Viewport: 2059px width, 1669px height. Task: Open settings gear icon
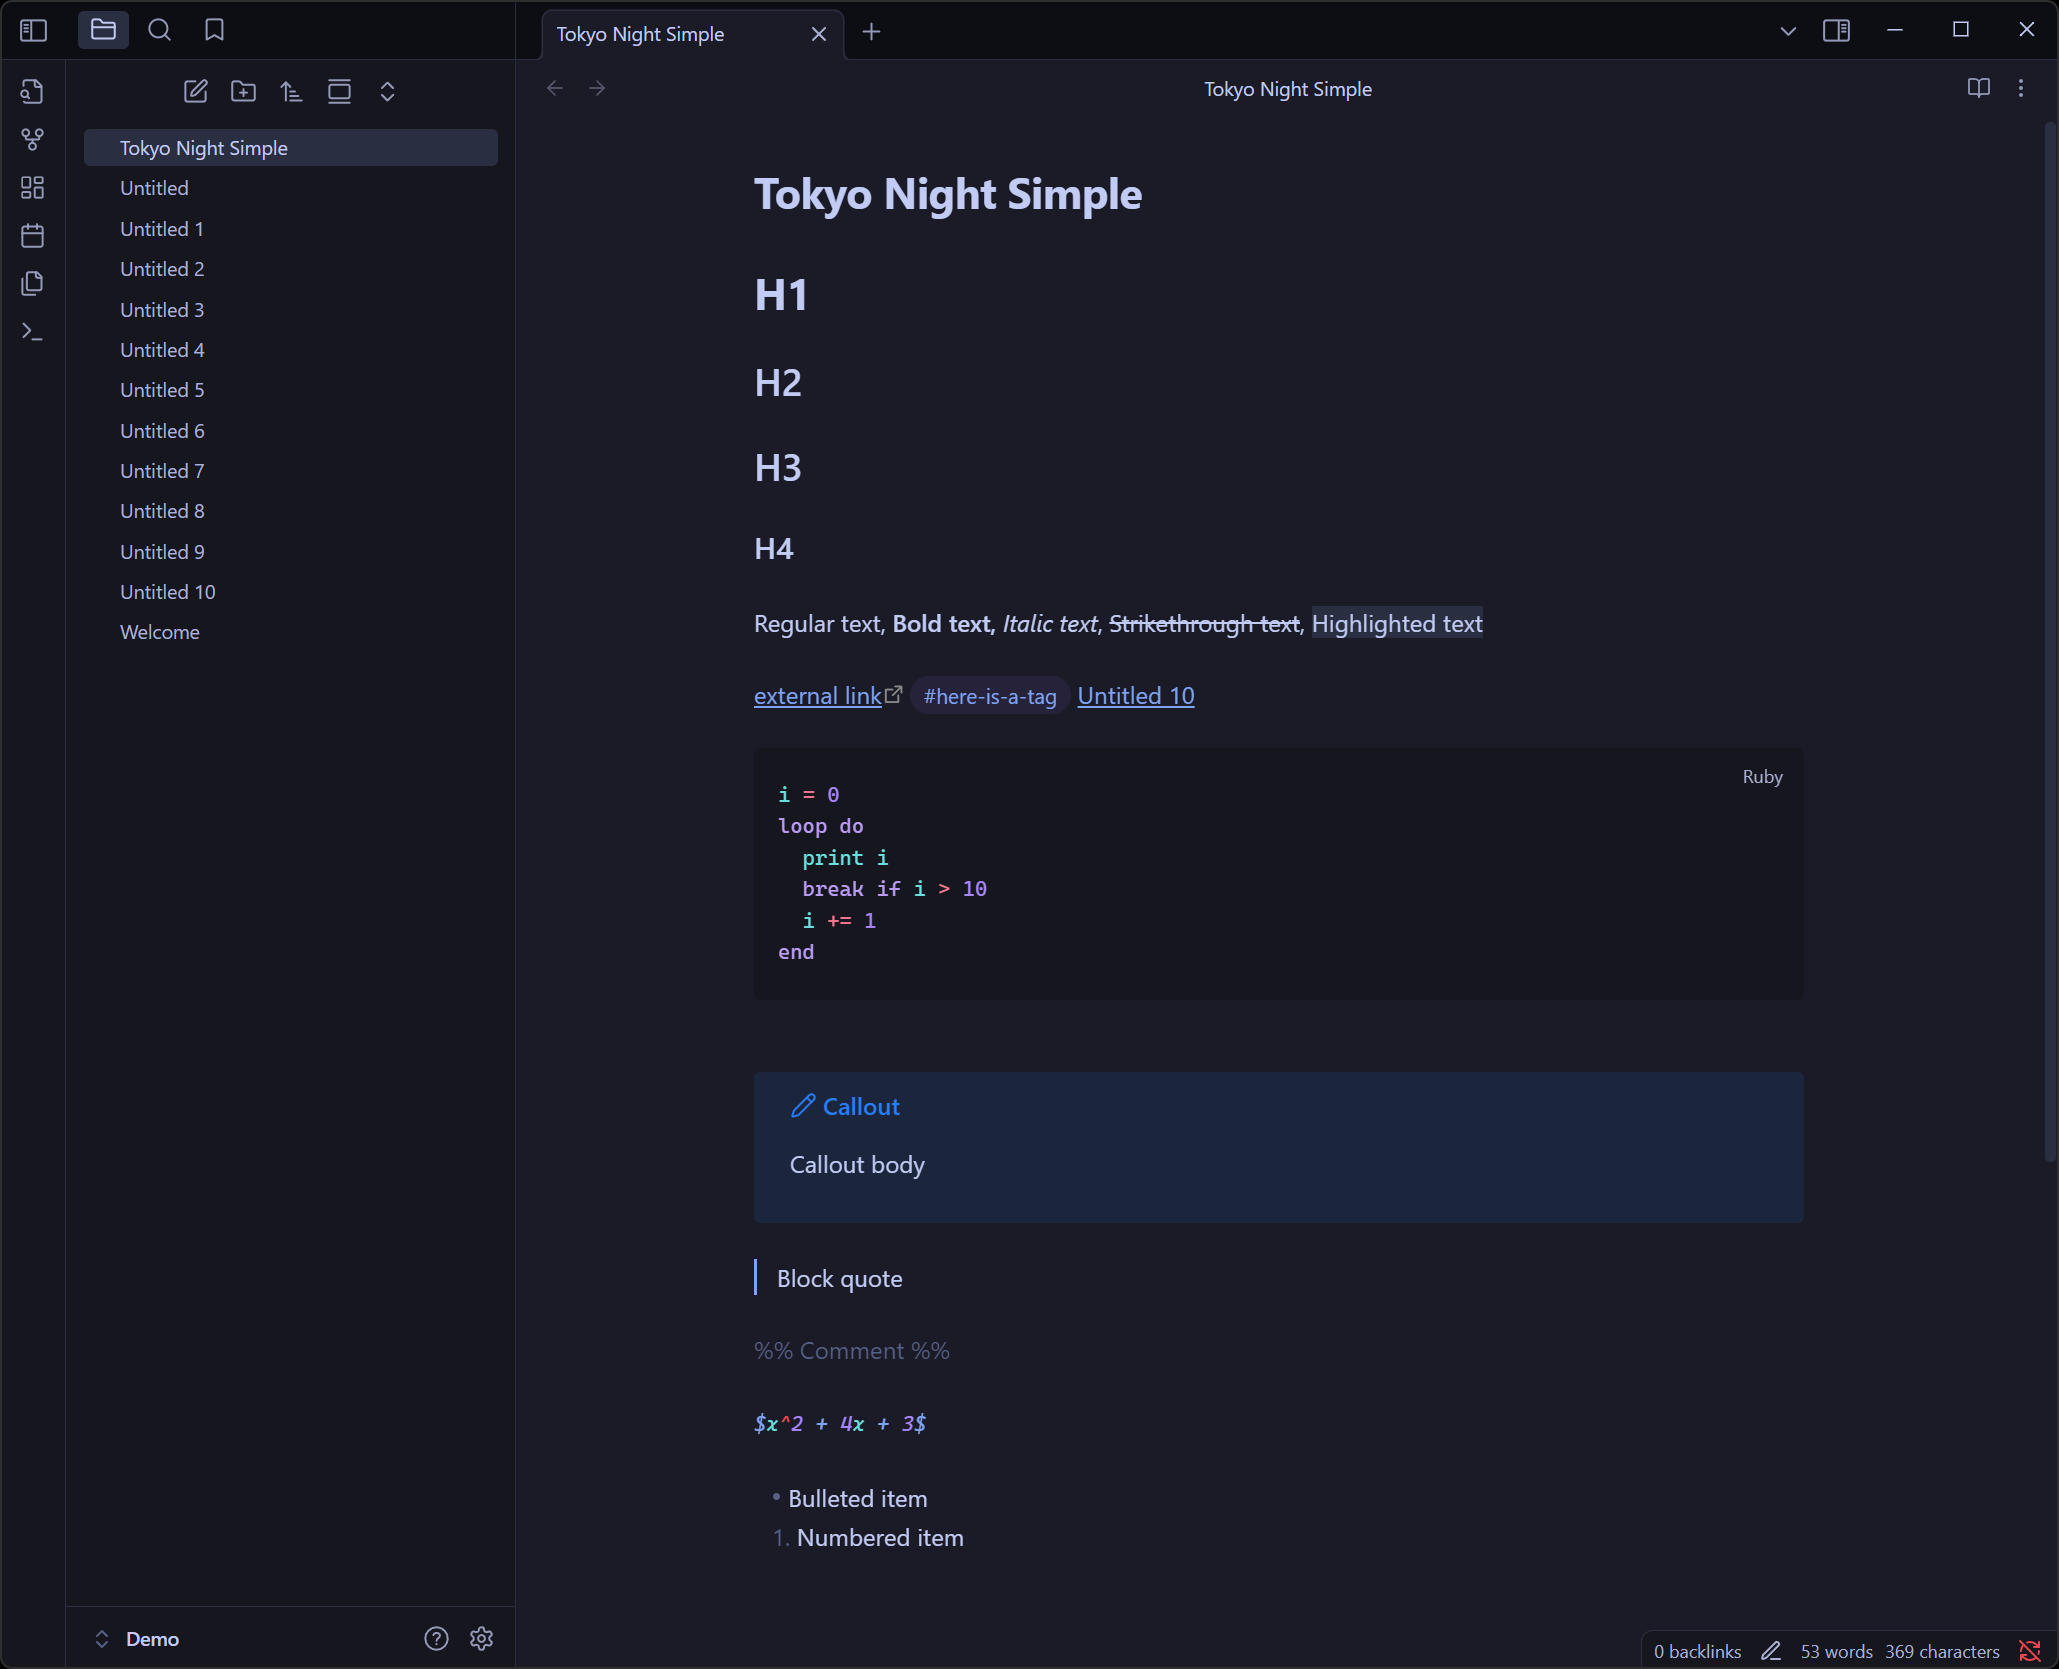[481, 1639]
